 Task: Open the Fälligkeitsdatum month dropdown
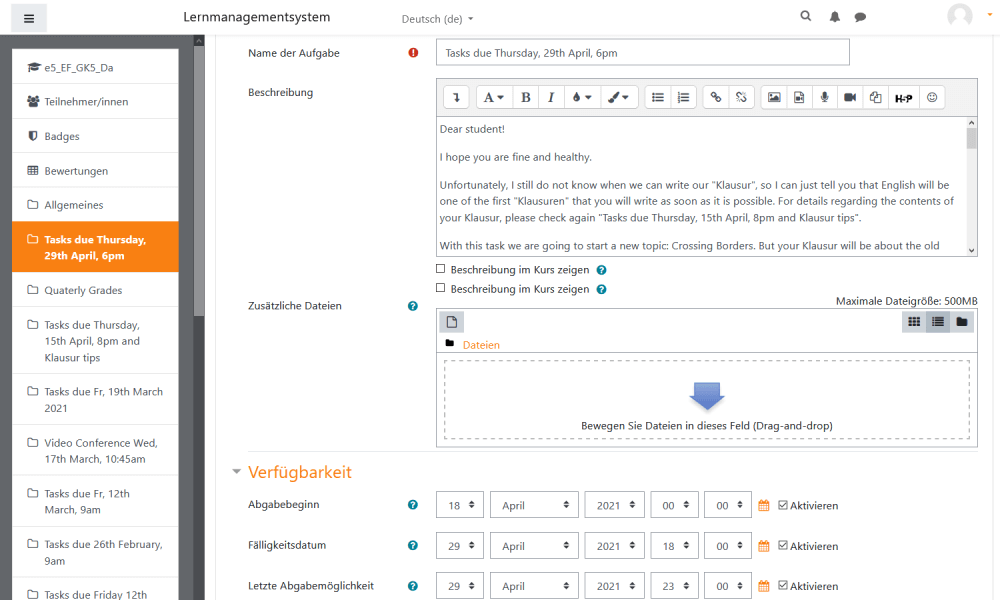534,546
